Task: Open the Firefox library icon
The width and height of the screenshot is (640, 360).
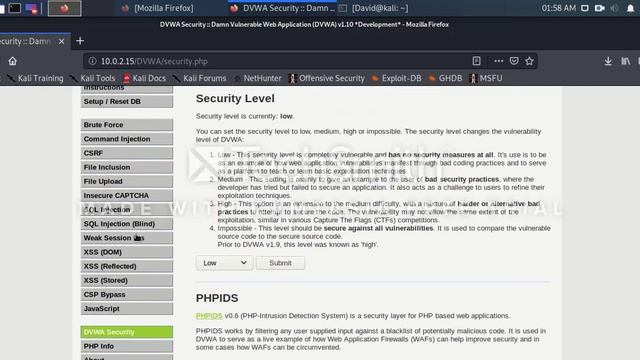Action: [x=625, y=61]
